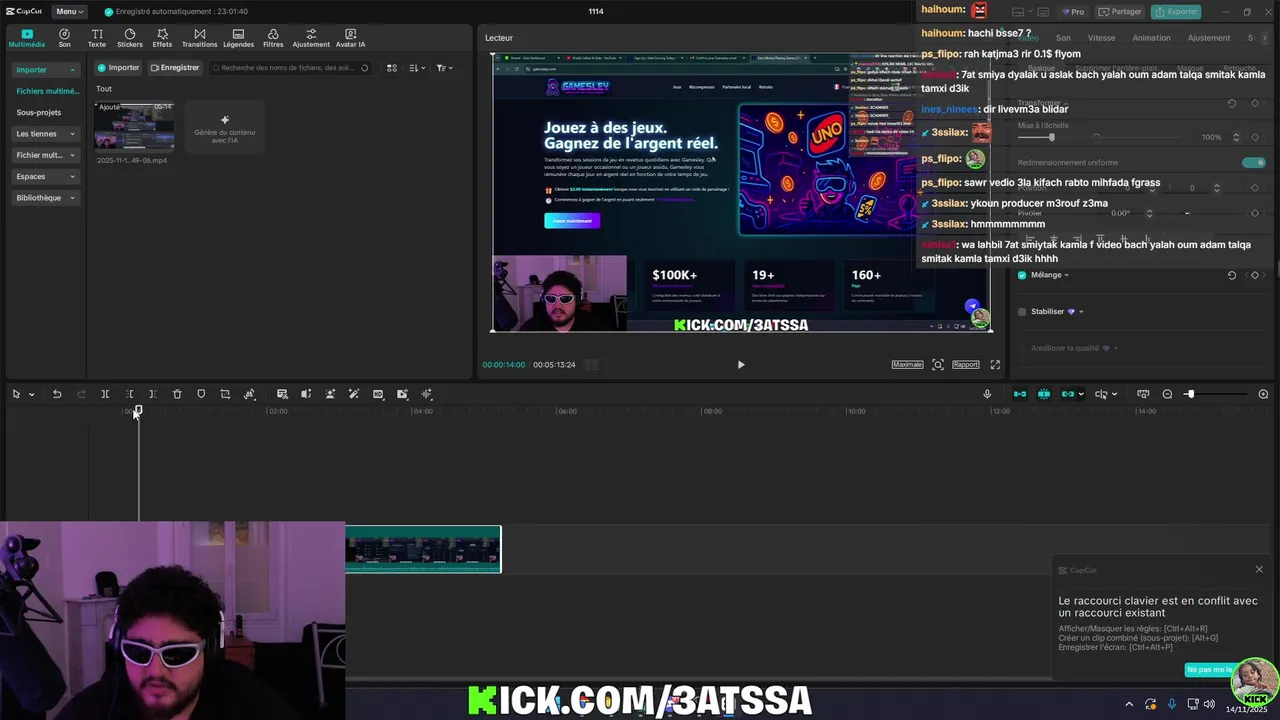
Task: Open the Effets tab
Action: (162, 38)
